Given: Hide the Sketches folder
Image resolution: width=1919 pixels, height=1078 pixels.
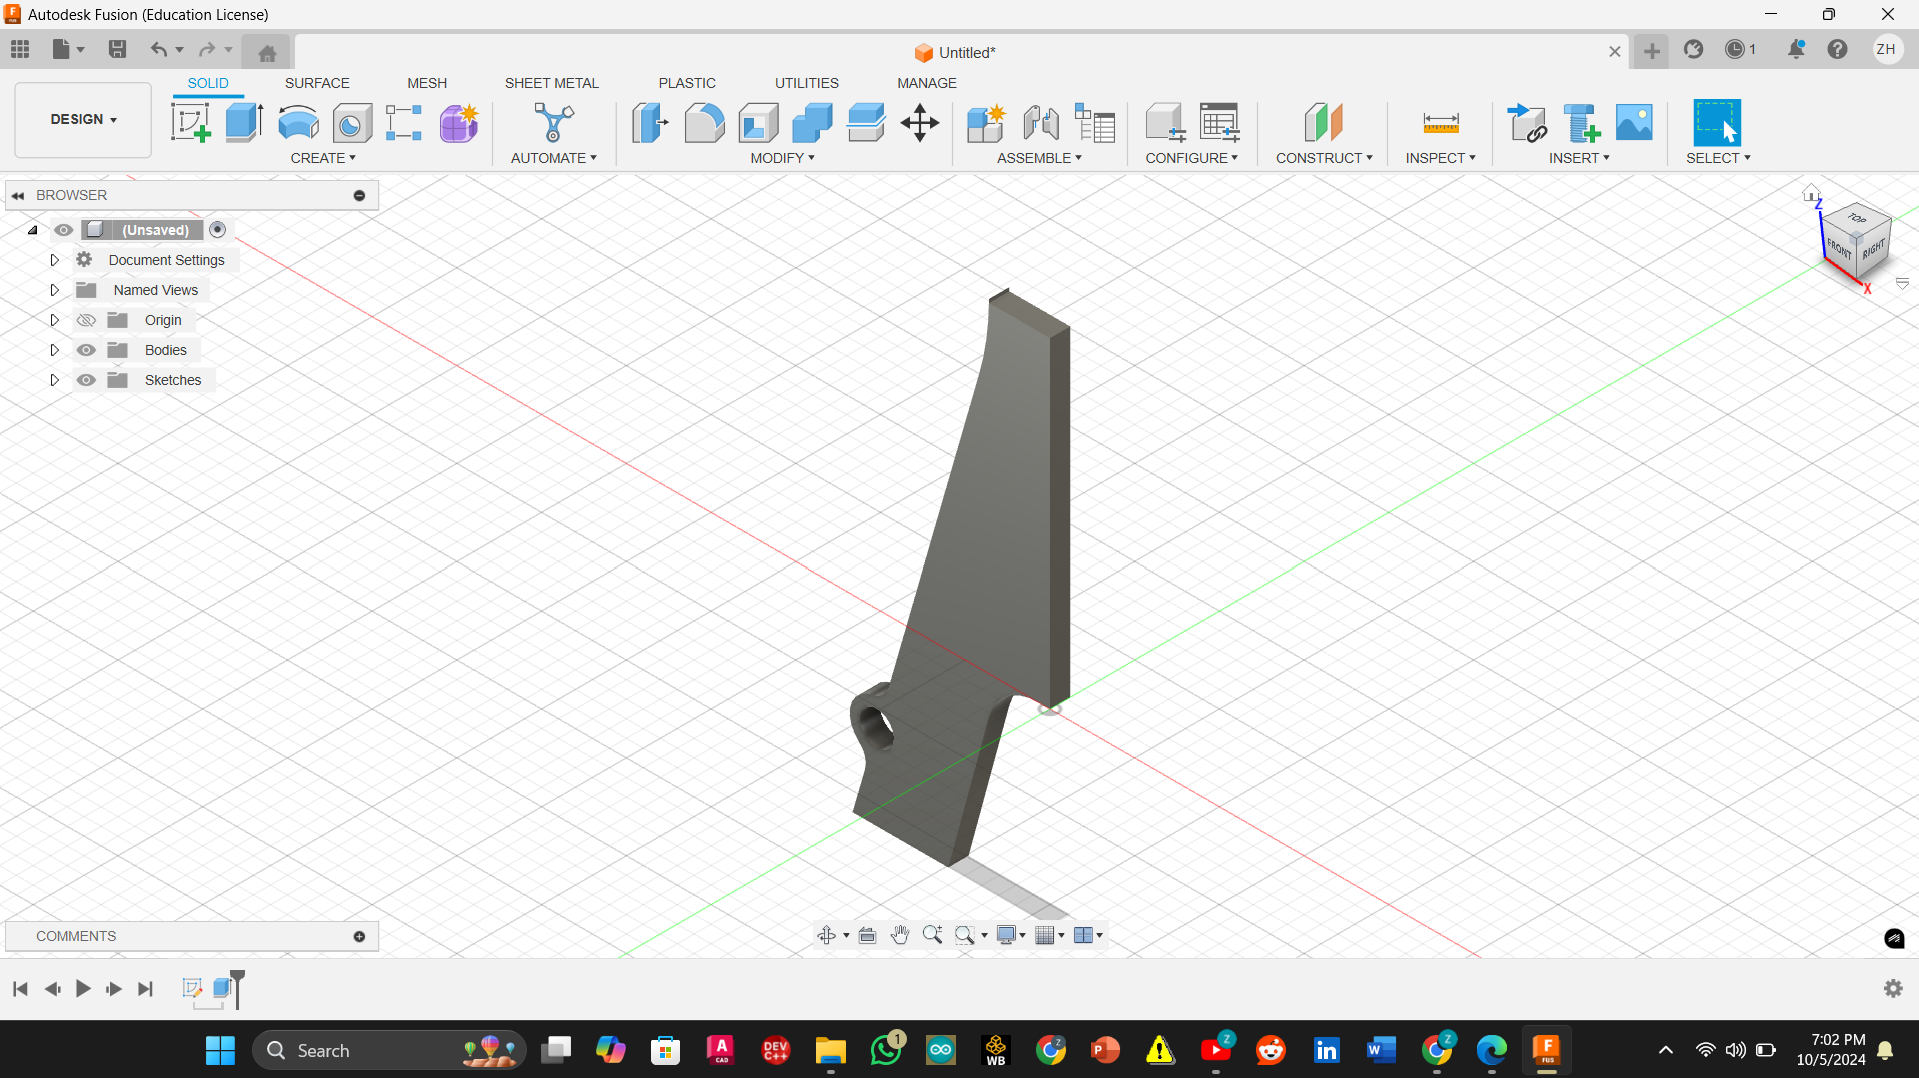Looking at the screenshot, I should coord(86,380).
